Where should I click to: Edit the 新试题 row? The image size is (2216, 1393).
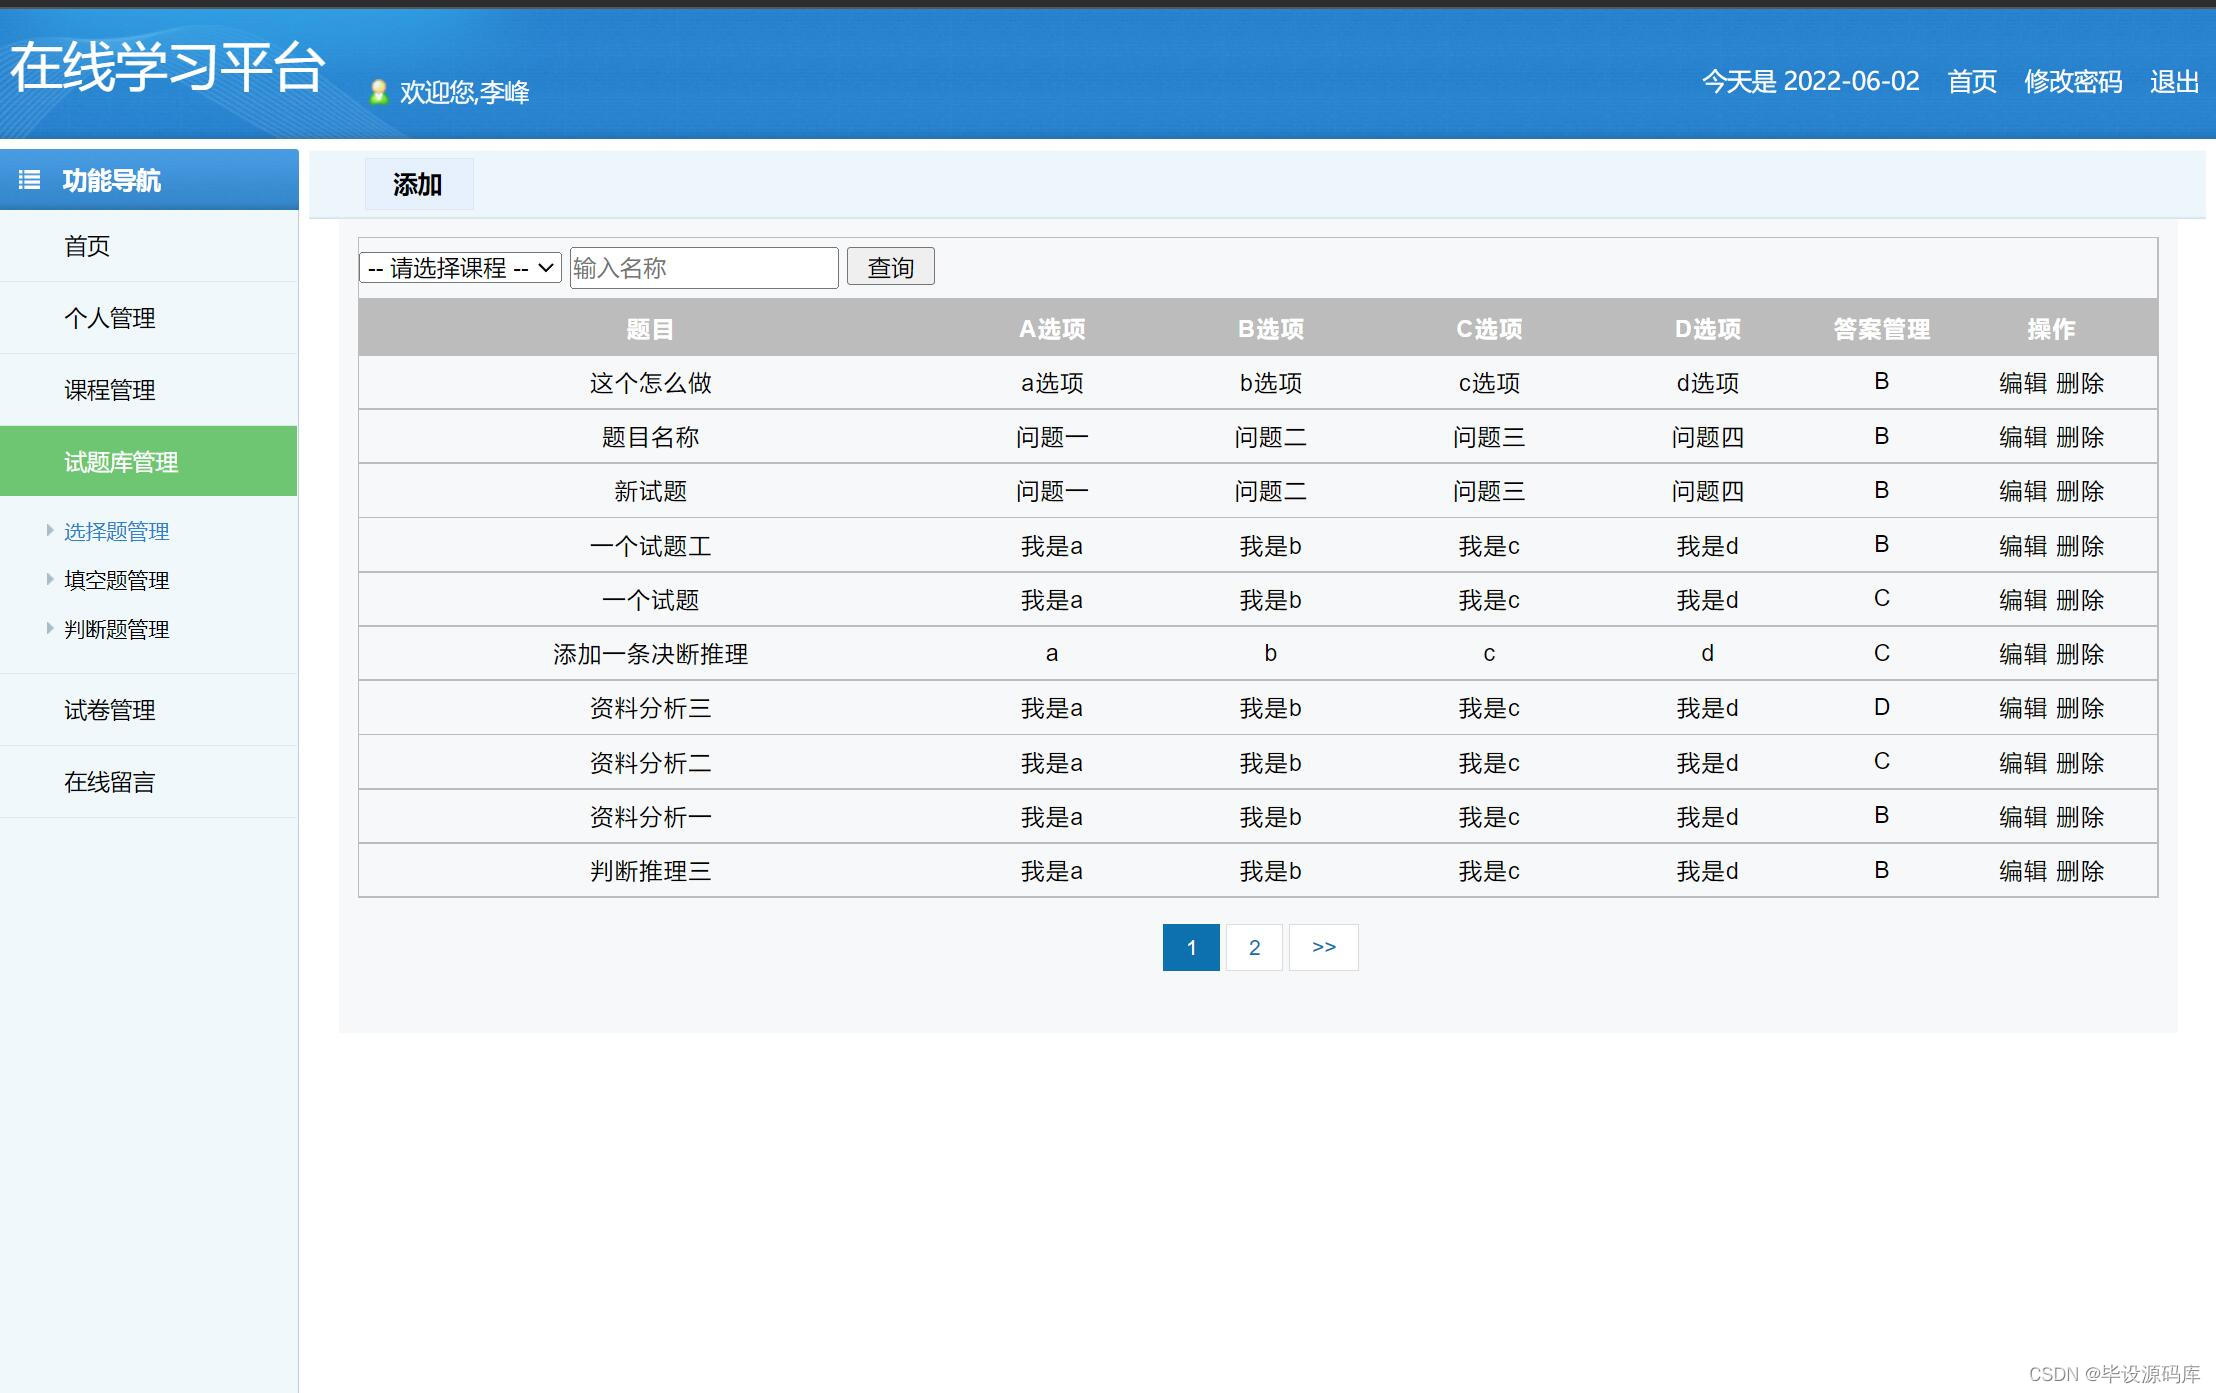(2023, 491)
